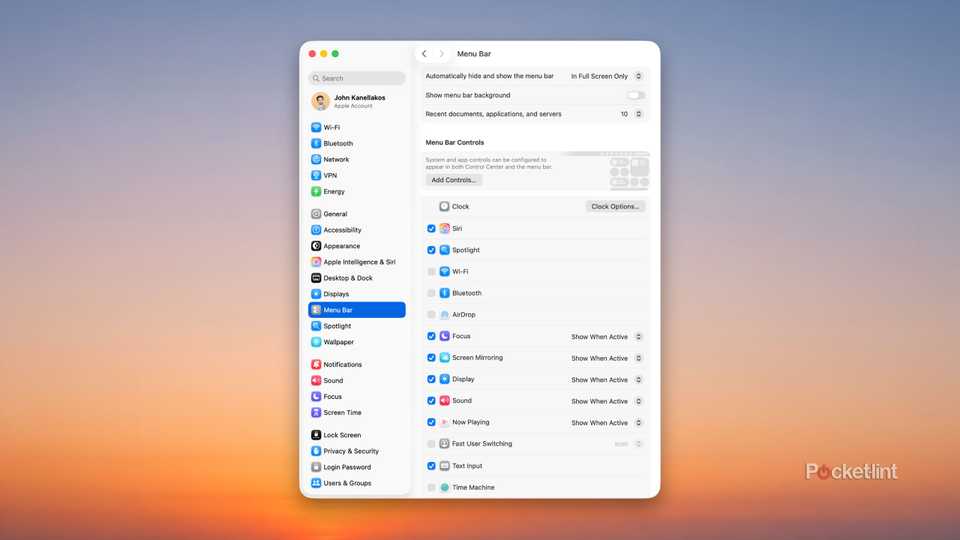960x540 pixels.
Task: Click the Displays icon in the sidebar
Action: [x=316, y=294]
